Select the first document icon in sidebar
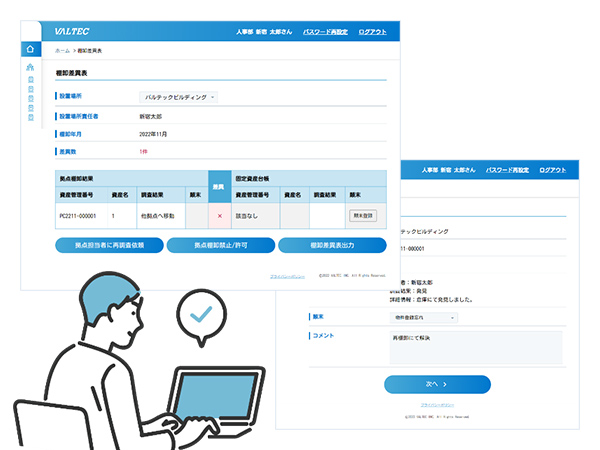Image resolution: width=600 pixels, height=450 pixels. (x=31, y=80)
